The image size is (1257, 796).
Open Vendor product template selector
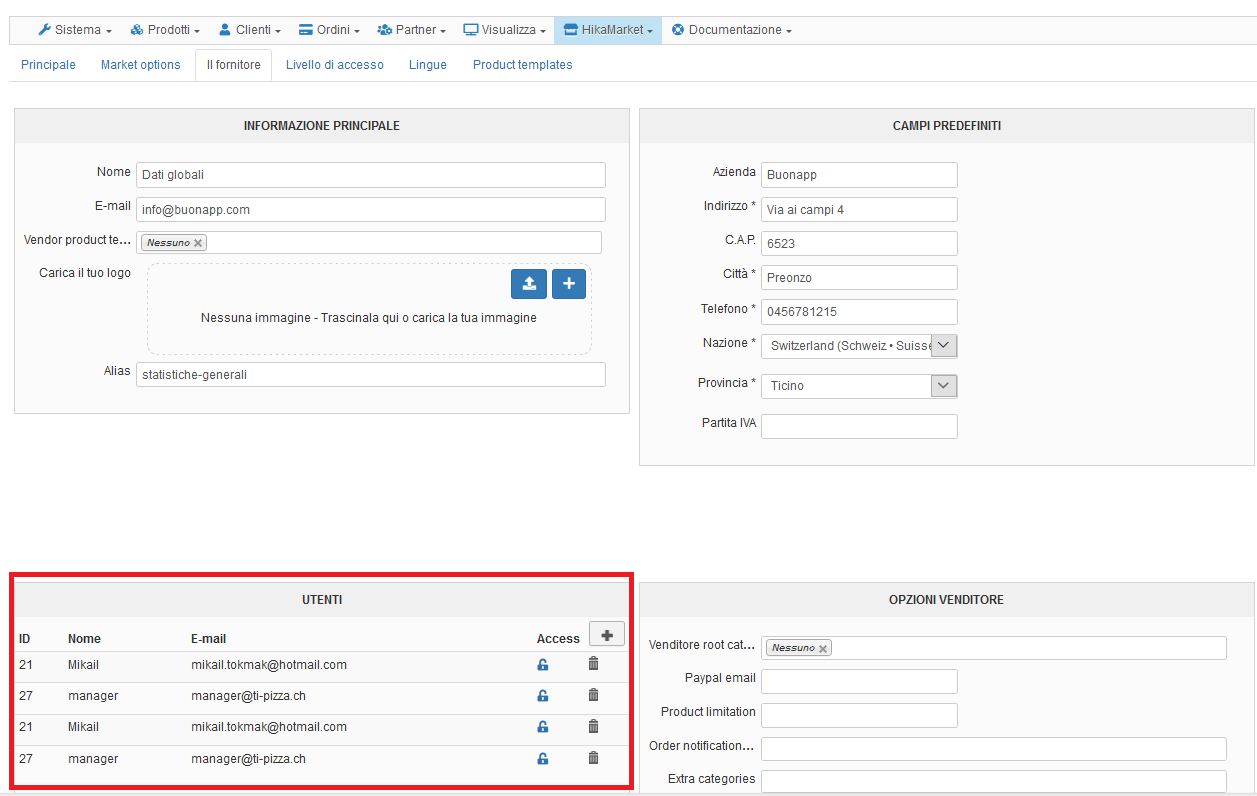tap(369, 243)
